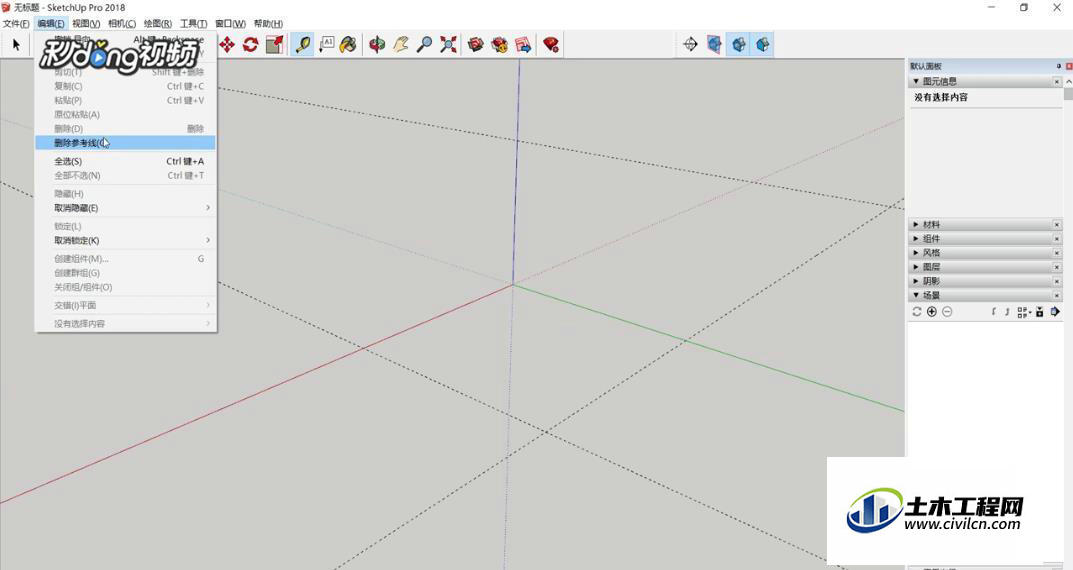Viewport: 1073px width, 570px height.
Task: Open the 场景 details menu arrow icon
Action: point(1055,312)
